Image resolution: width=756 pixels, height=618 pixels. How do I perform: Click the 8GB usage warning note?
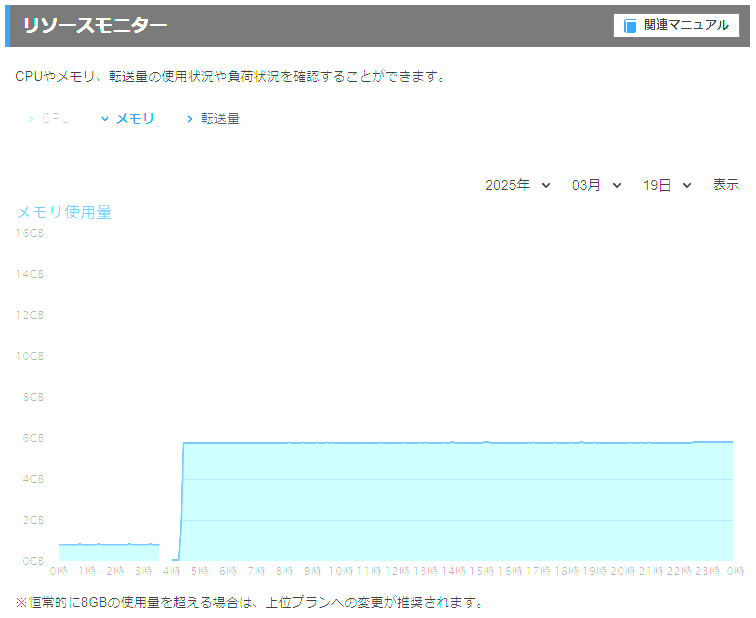(x=249, y=602)
